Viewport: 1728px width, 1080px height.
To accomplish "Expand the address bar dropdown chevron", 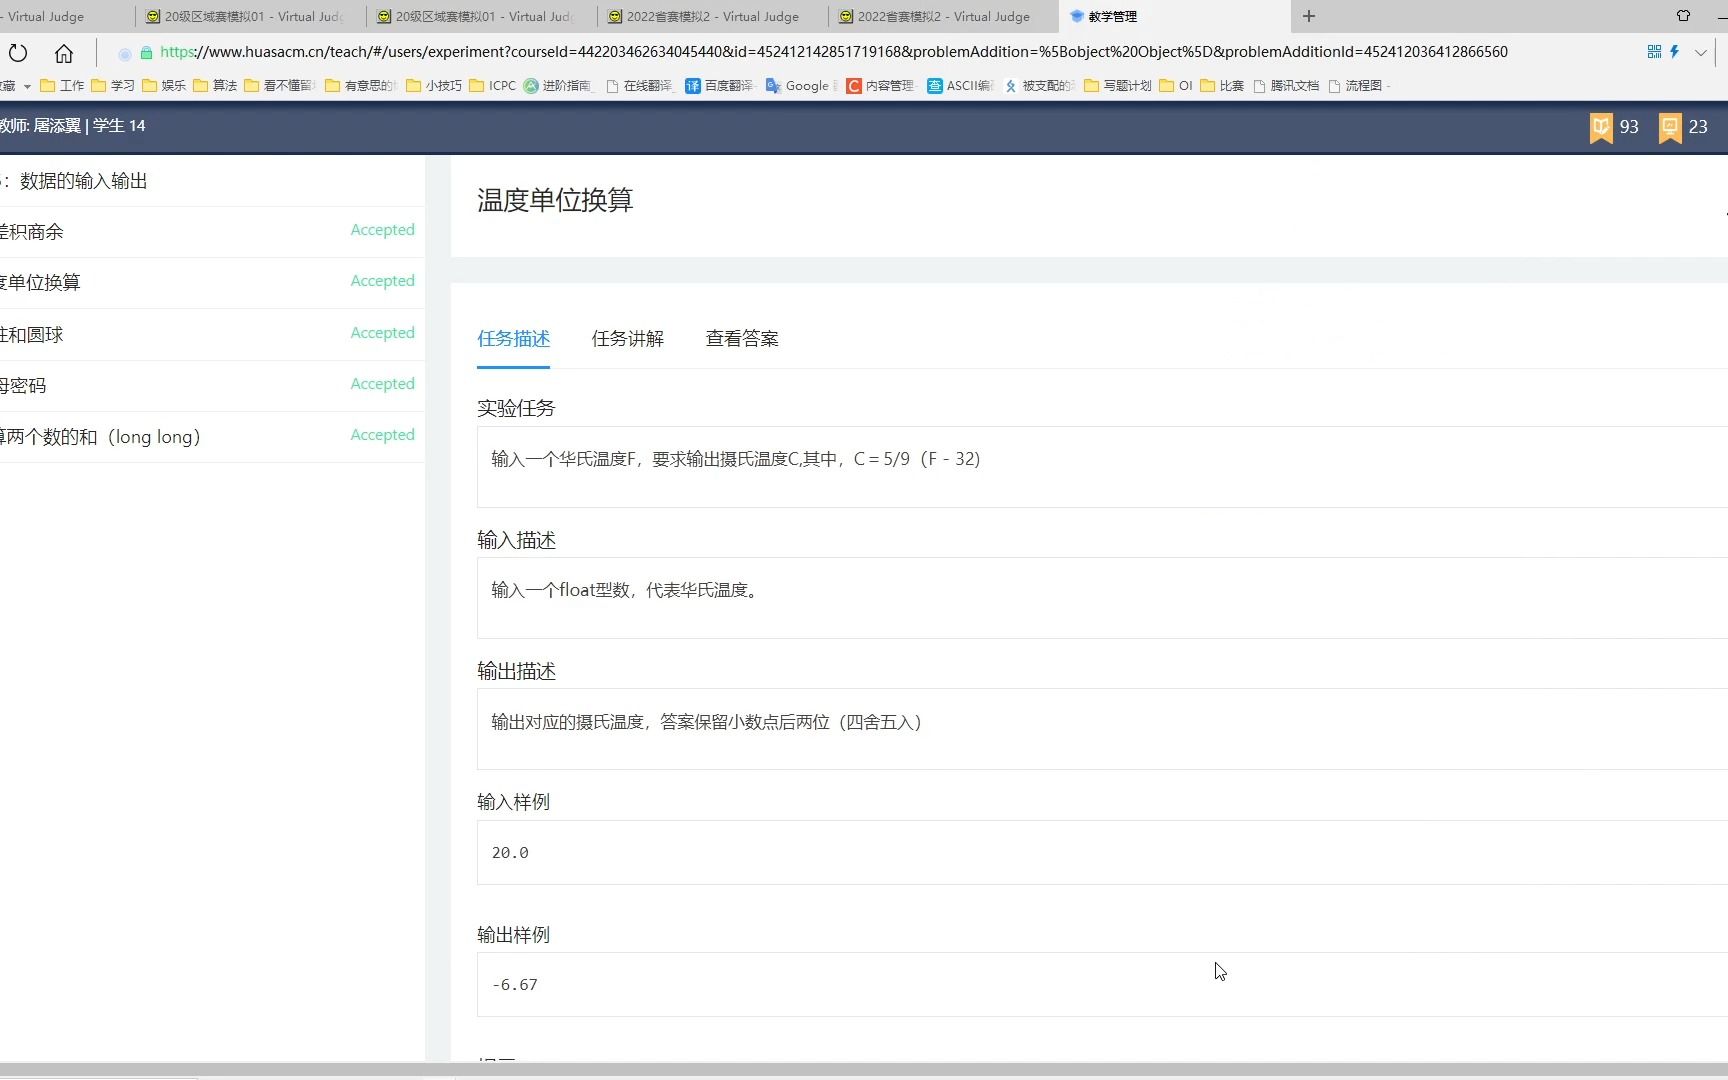I will (1700, 52).
